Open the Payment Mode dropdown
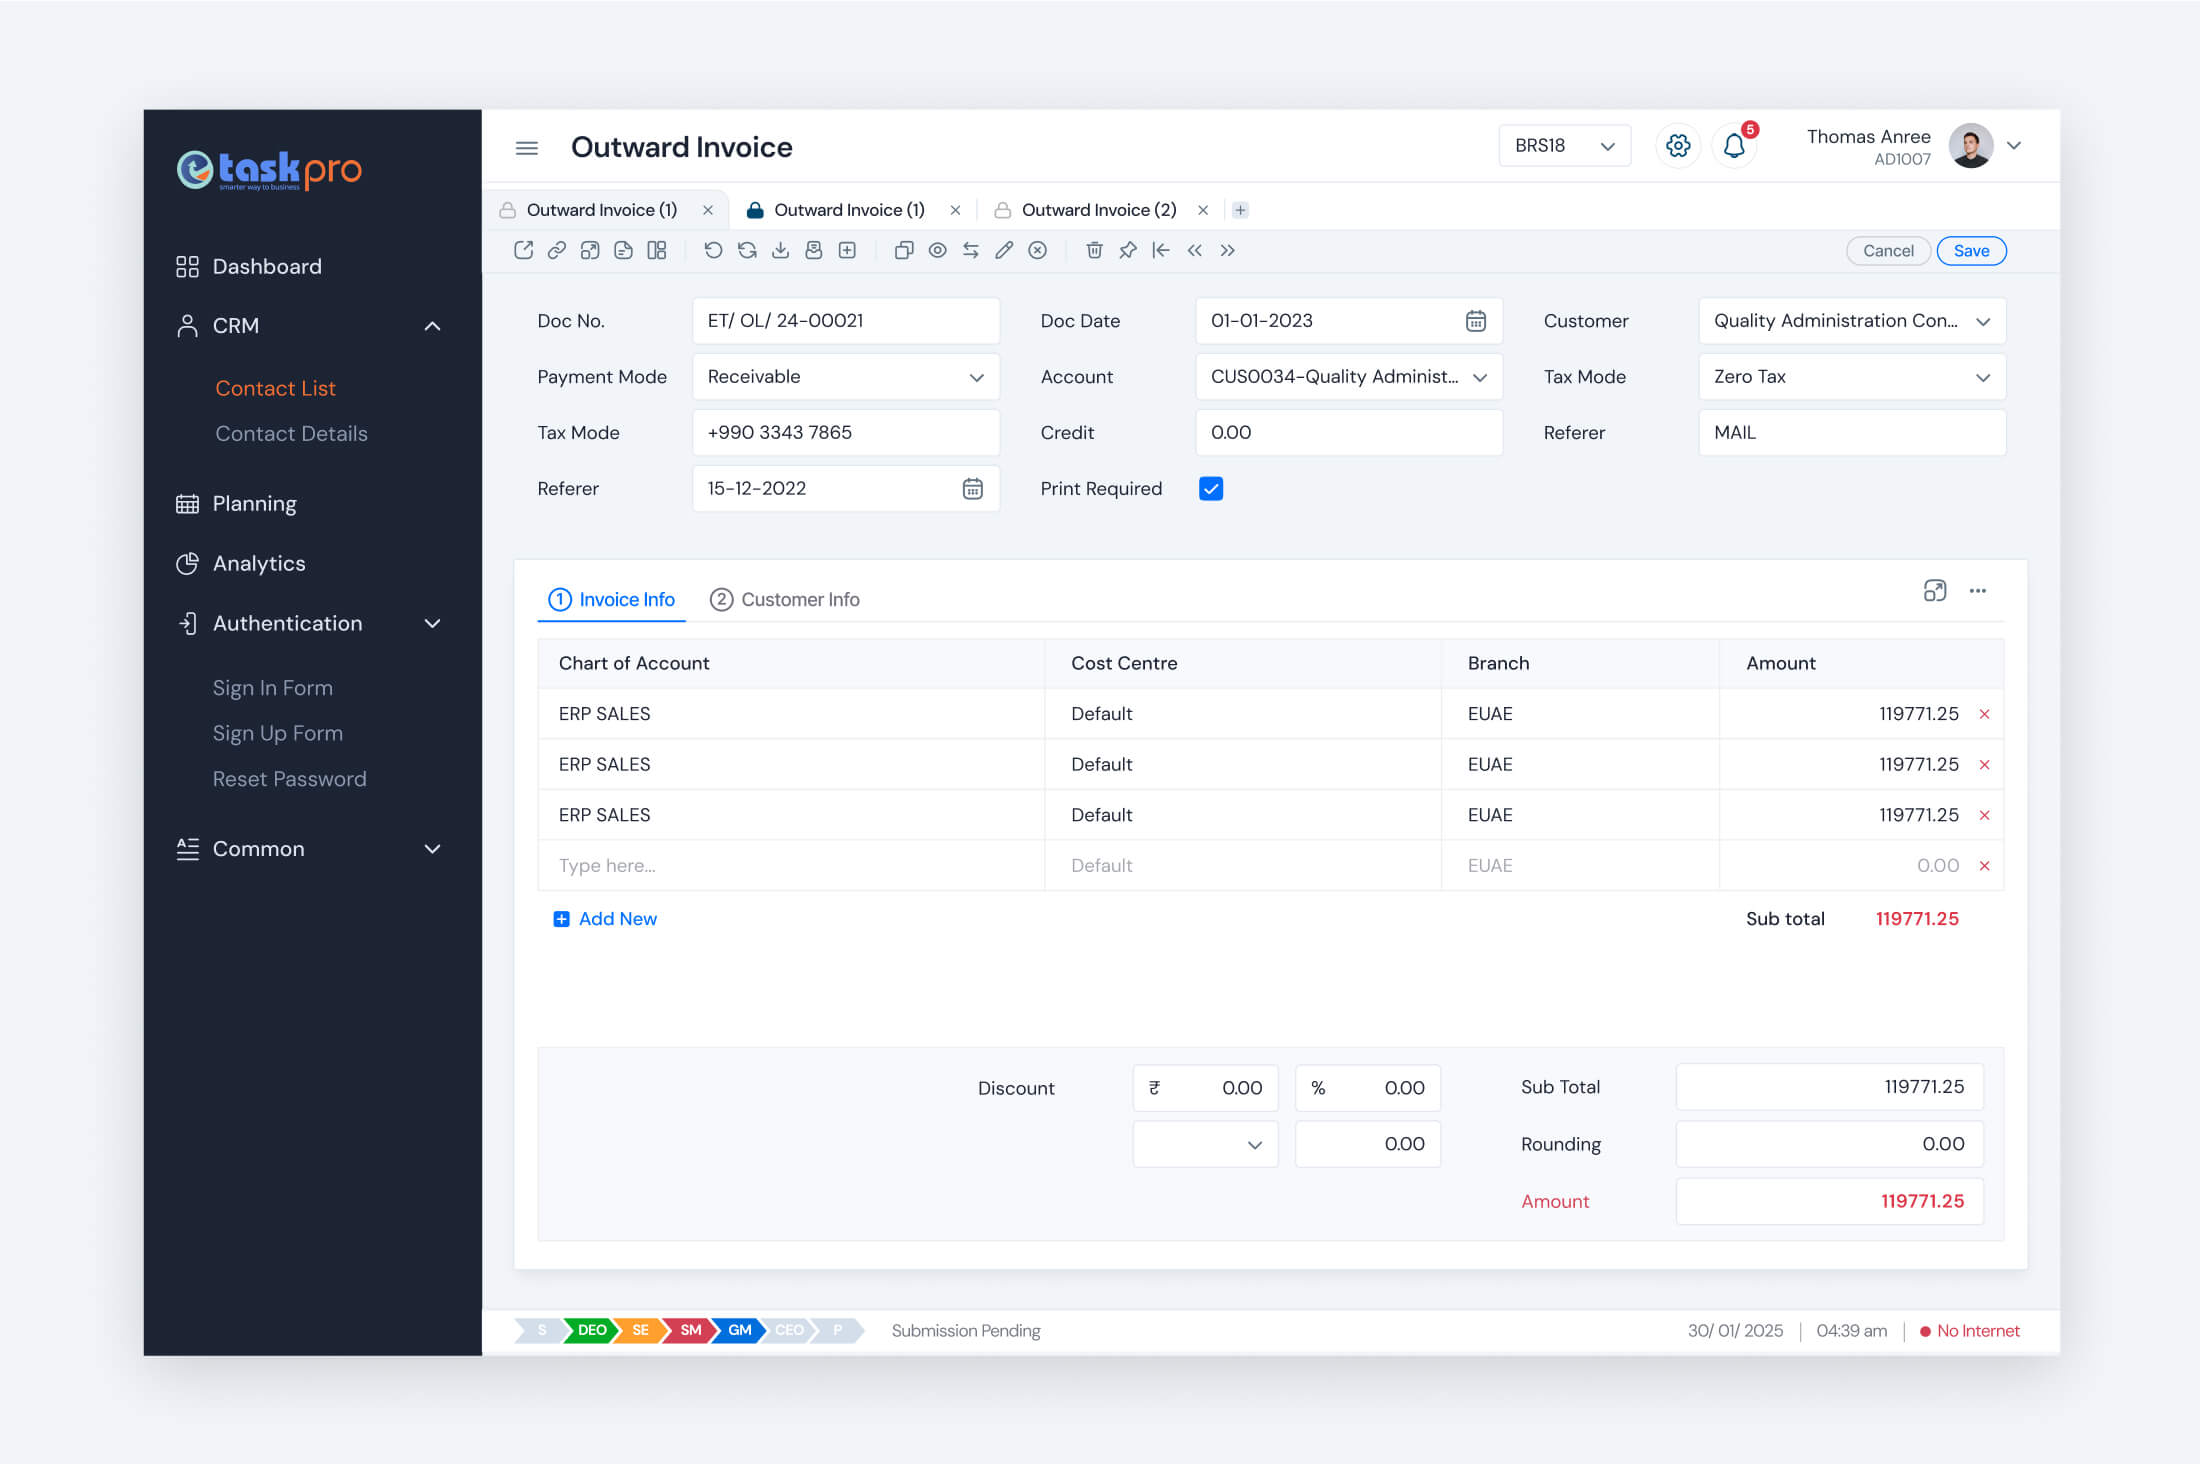This screenshot has height=1464, width=2201. (x=845, y=377)
